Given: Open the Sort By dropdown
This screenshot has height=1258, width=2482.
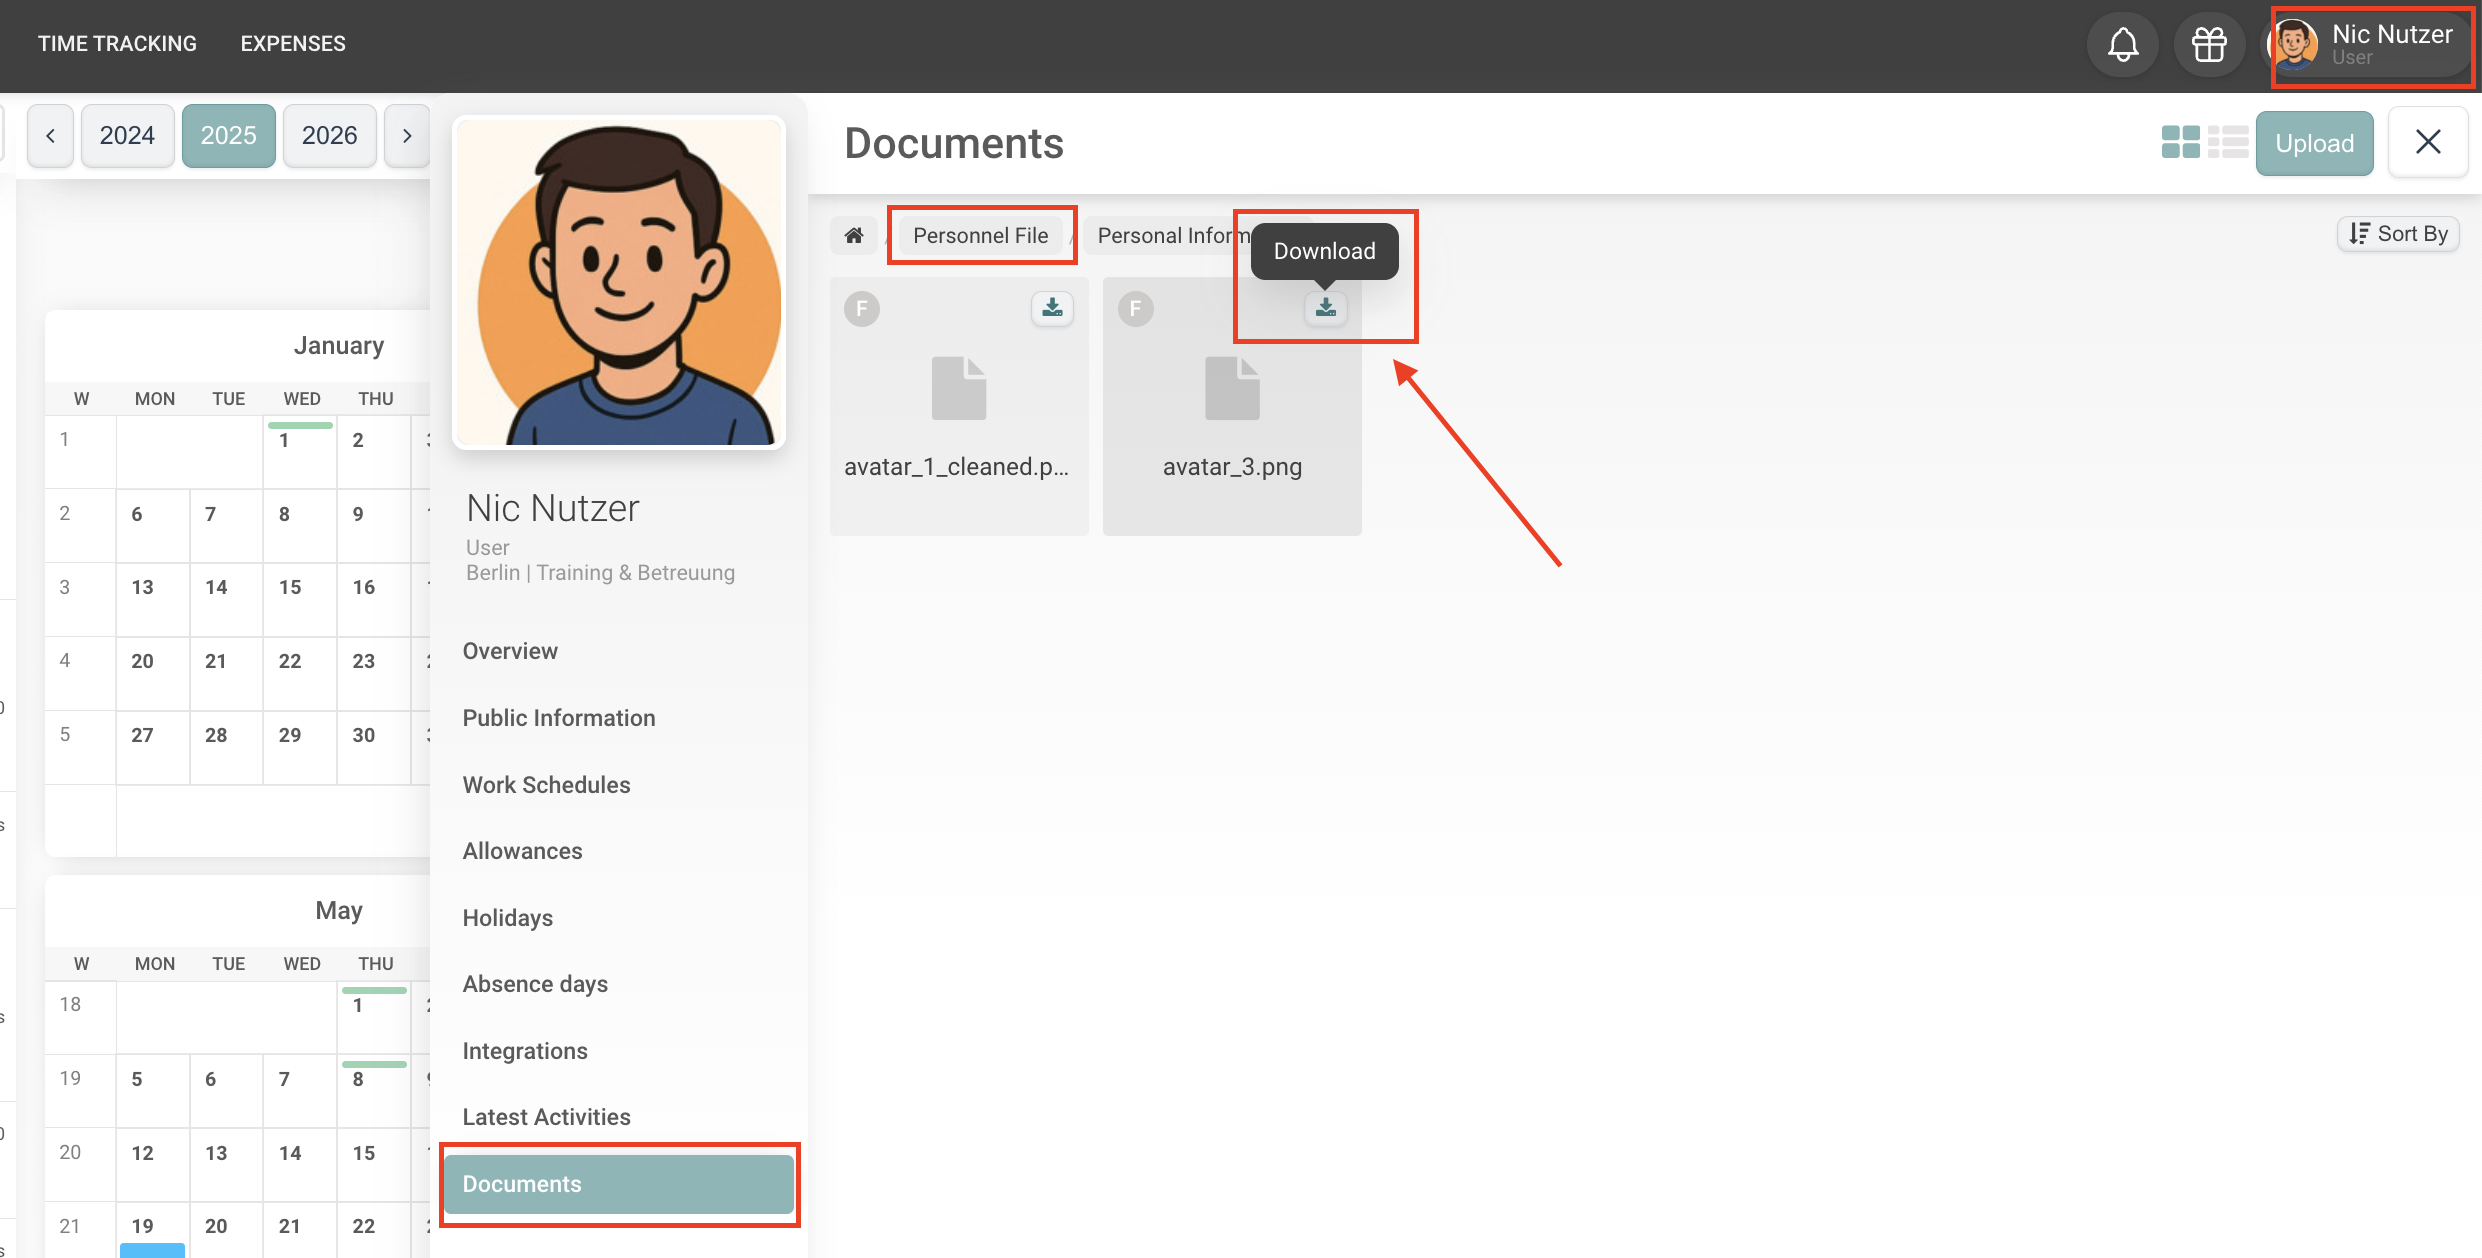Looking at the screenshot, I should 2398,234.
